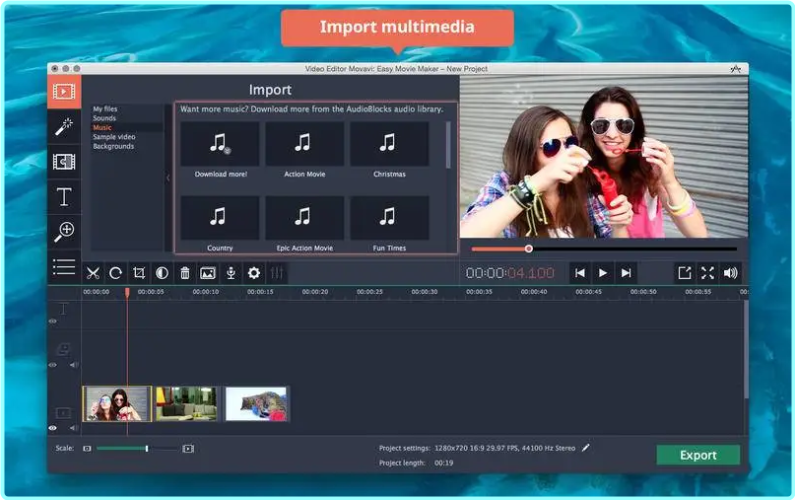The image size is (795, 500).
Task: Select the scissors Split tool
Action: coord(93,273)
